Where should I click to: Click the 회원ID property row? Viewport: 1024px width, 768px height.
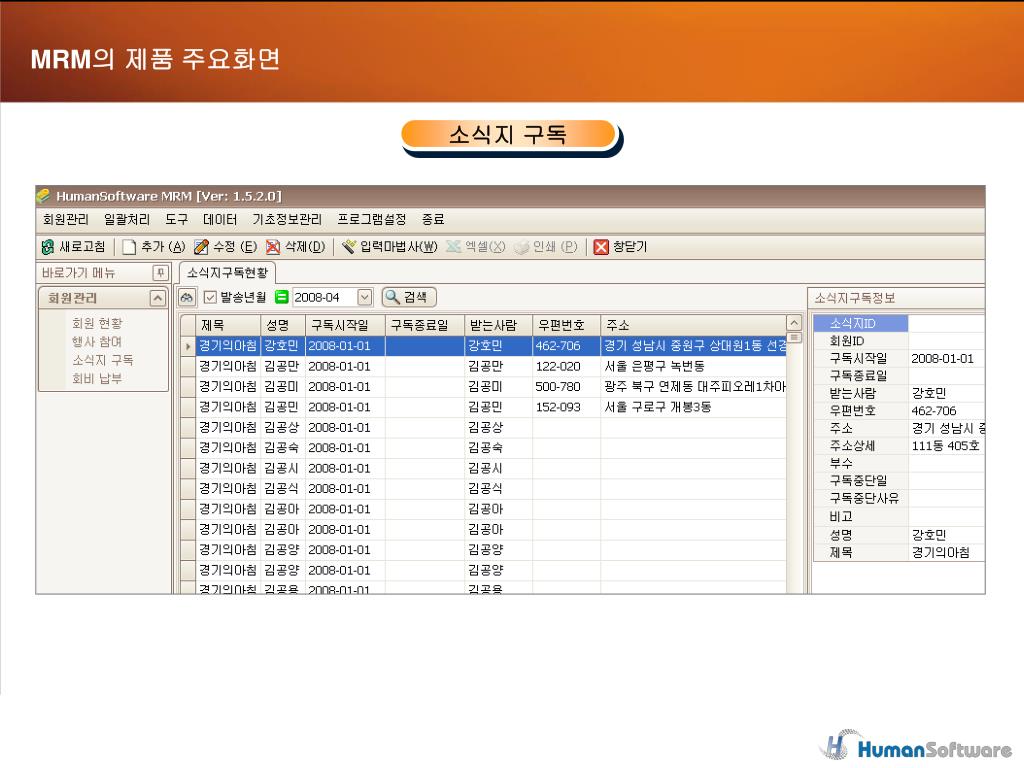899,341
